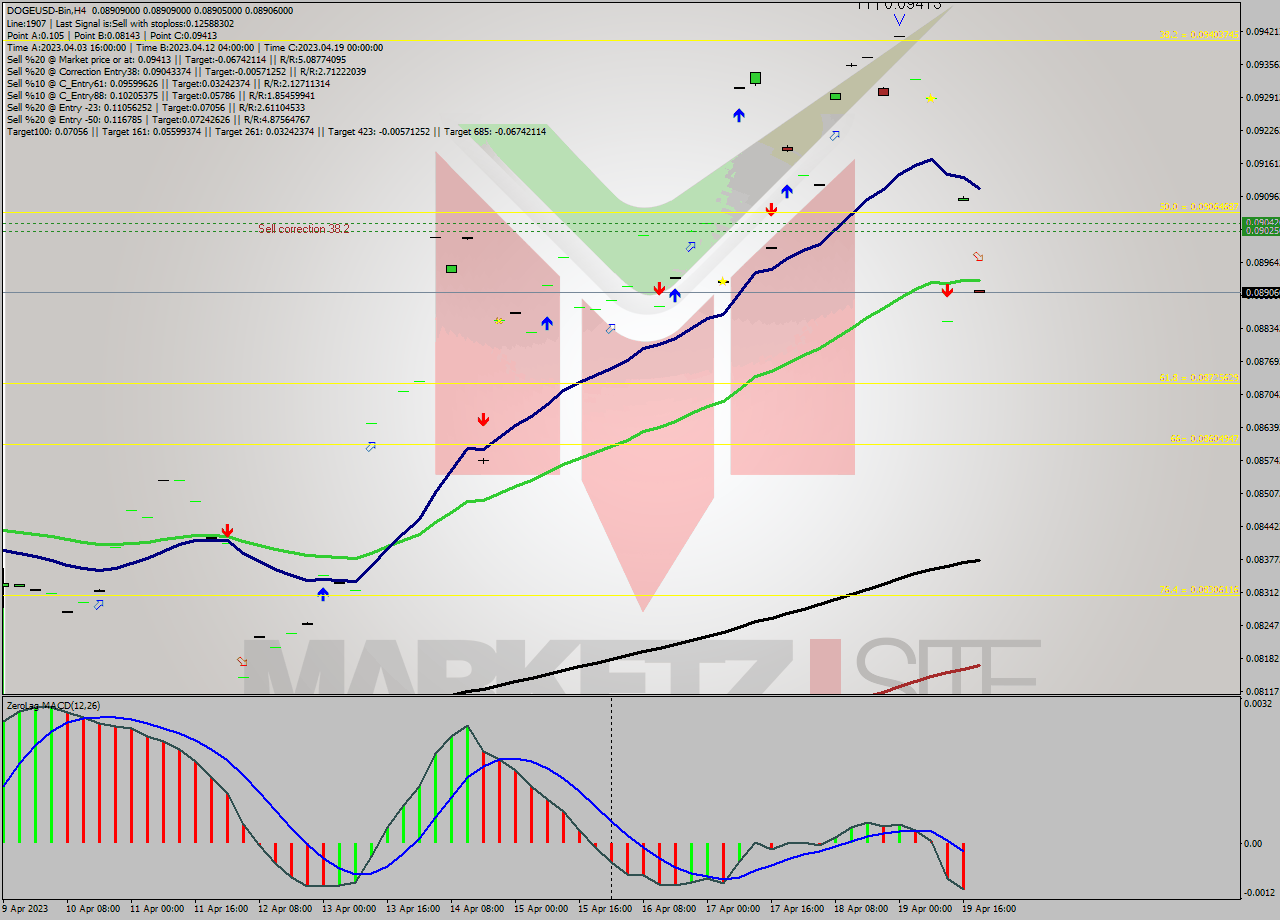This screenshot has height=920, width=1280.
Task: Click the 0.08834 price axis label
Action: click(x=1263, y=329)
